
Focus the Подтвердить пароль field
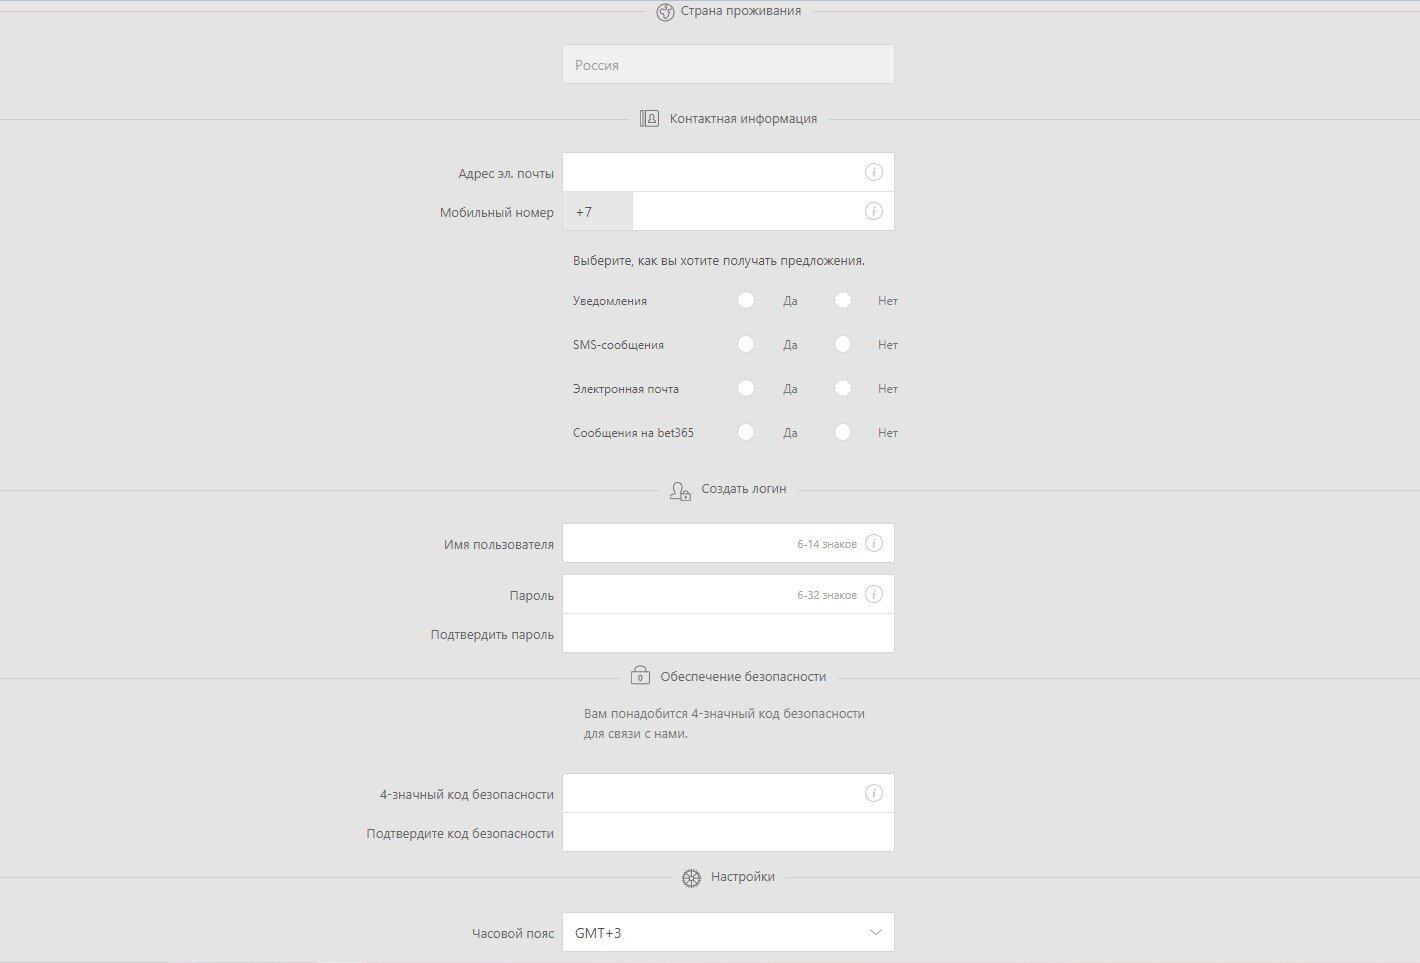(x=728, y=633)
